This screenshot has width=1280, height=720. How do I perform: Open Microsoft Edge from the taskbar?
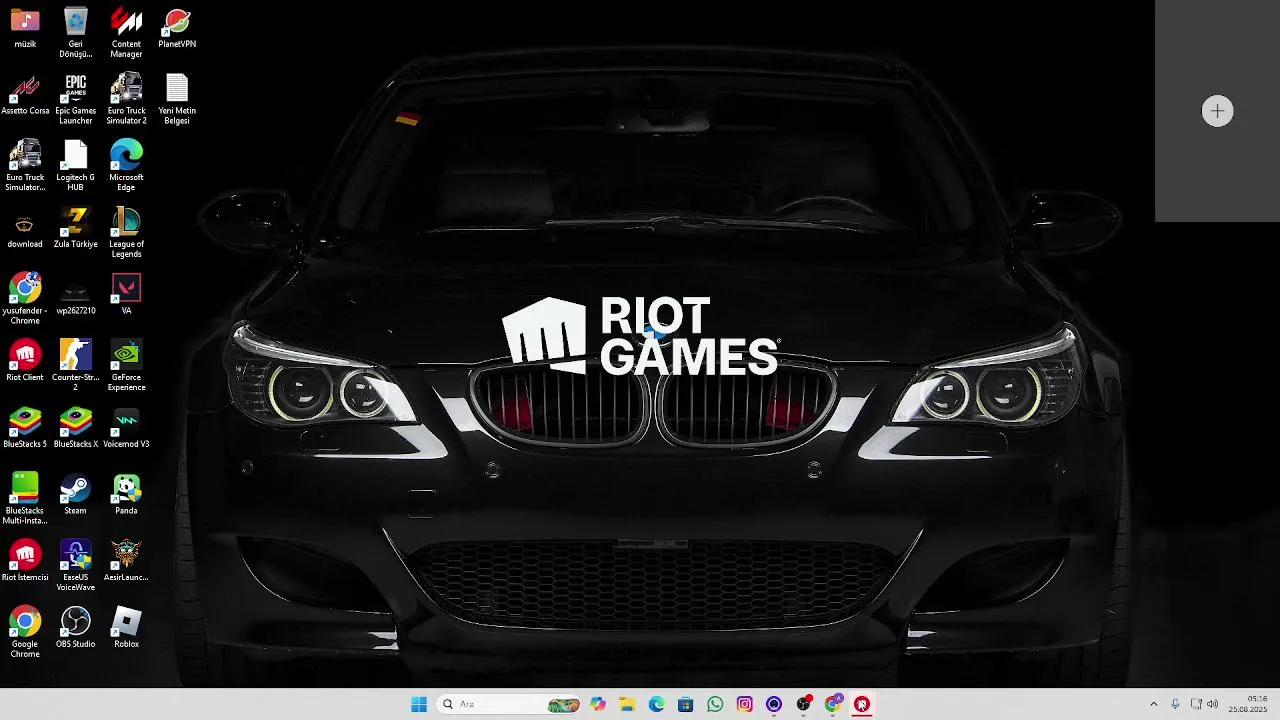(656, 704)
